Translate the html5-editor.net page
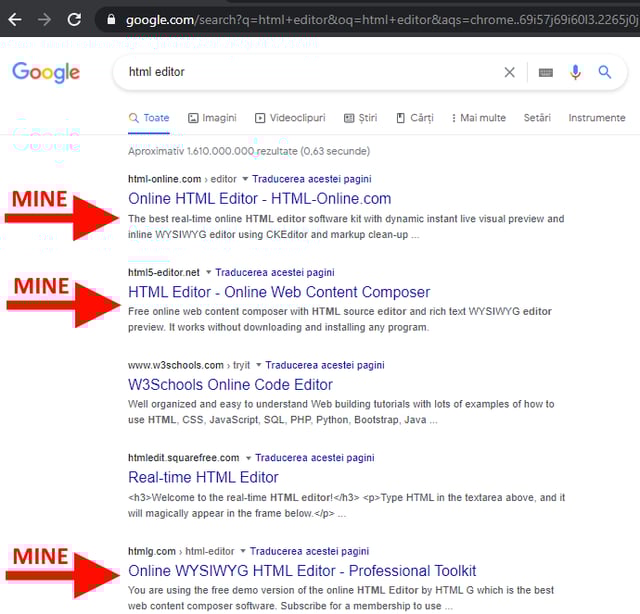The image size is (640, 614). point(275,272)
